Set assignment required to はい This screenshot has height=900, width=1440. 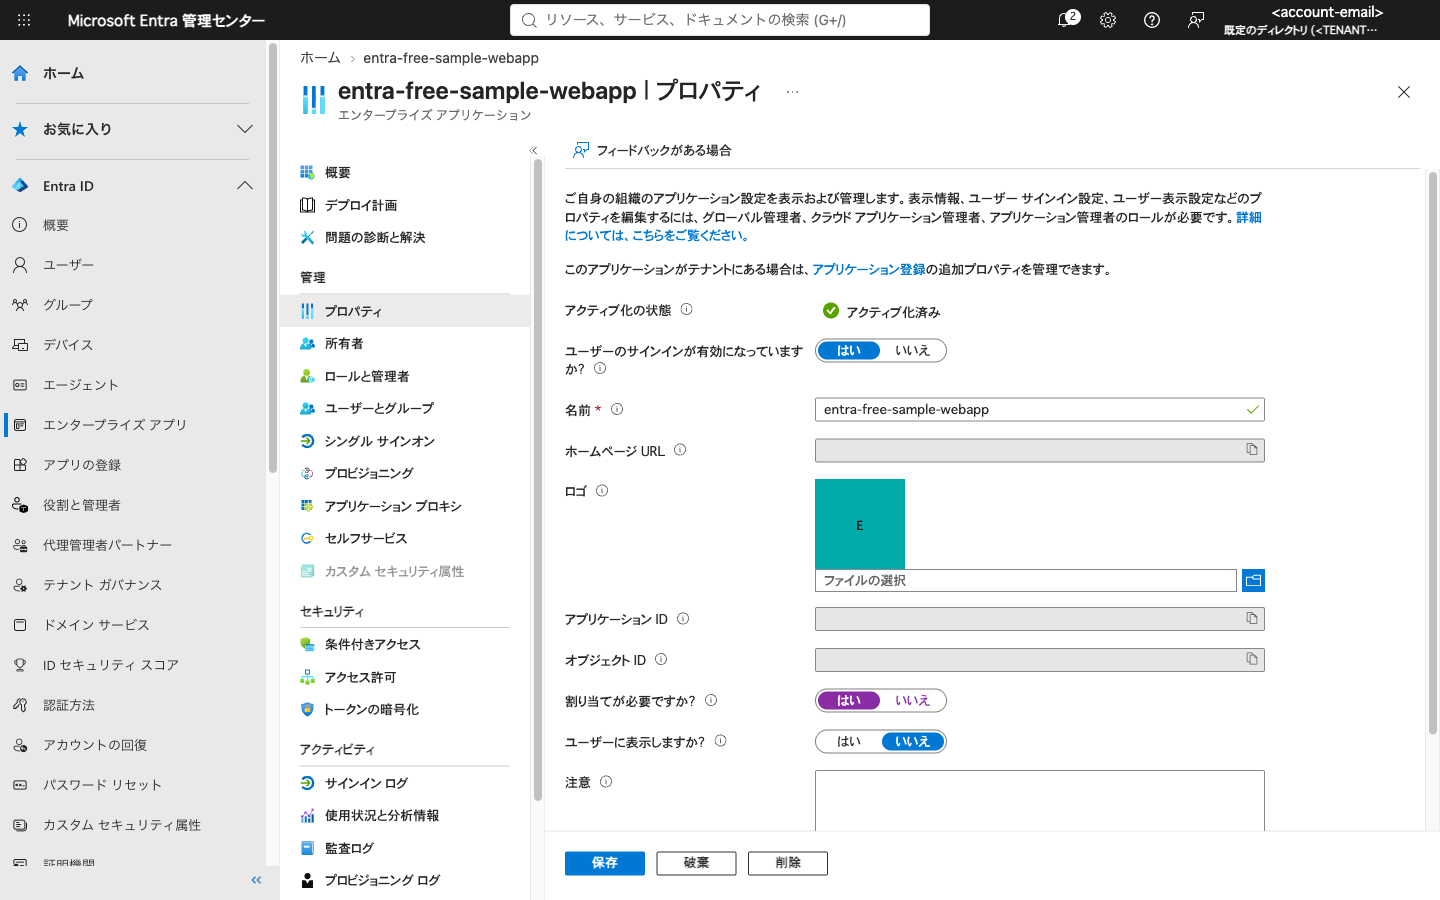coord(849,701)
